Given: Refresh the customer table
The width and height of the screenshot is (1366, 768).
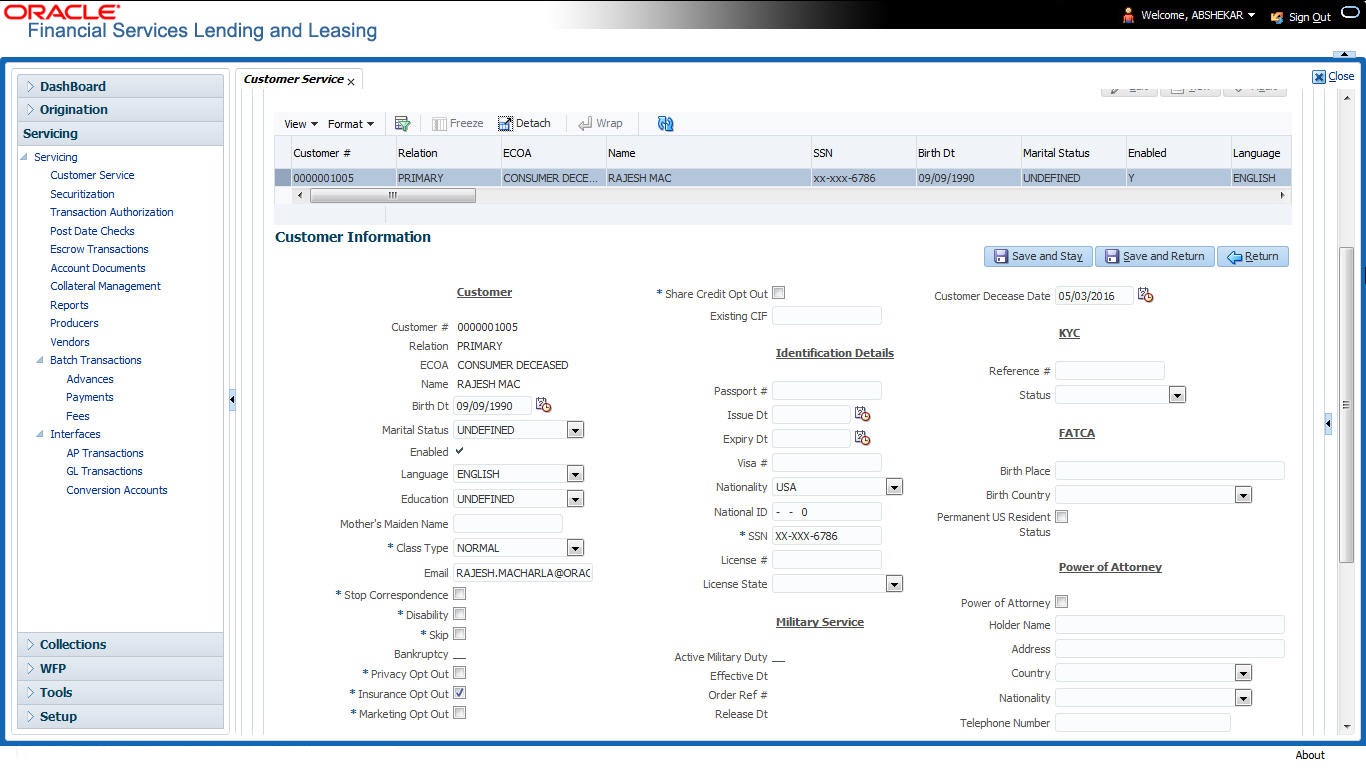Looking at the screenshot, I should click(x=665, y=123).
